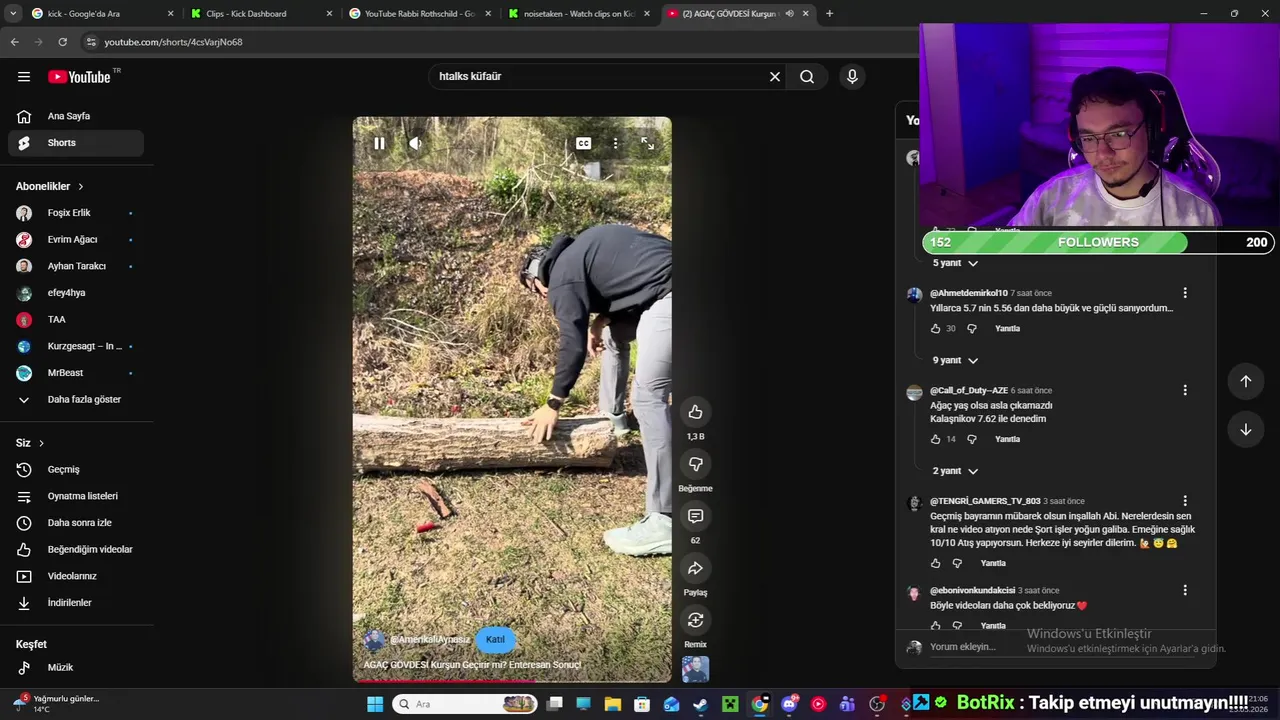The image size is (1280, 720).
Task: Like the Short with thumbs up
Action: click(x=695, y=412)
